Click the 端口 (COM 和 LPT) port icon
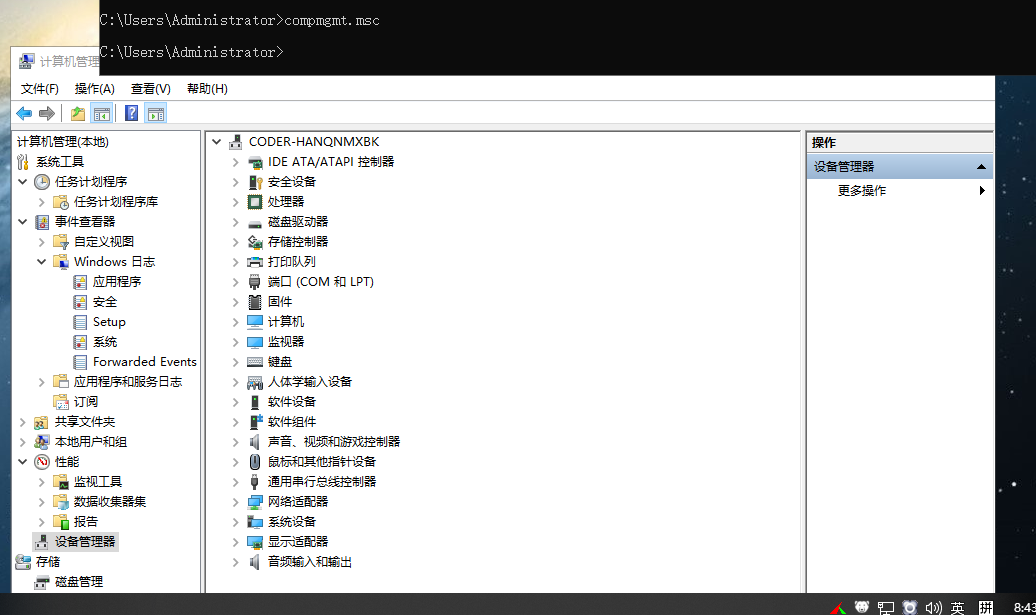1036x615 pixels. click(255, 282)
